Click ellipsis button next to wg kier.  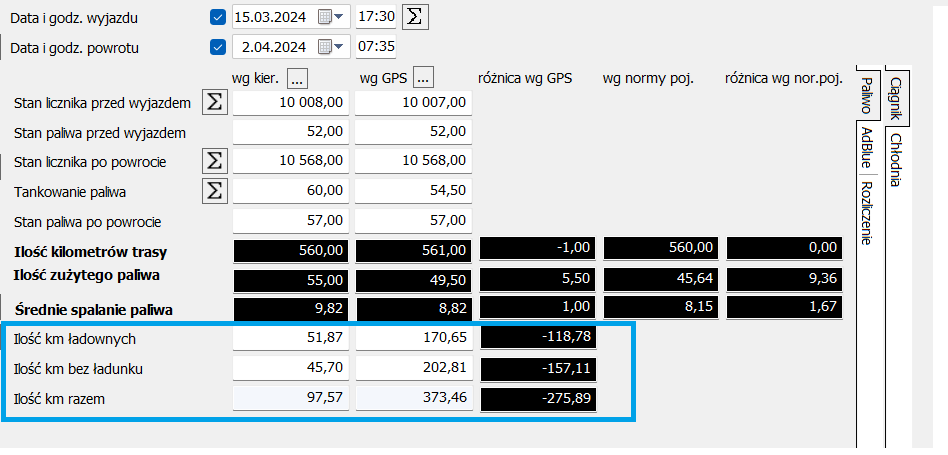pos(298,77)
